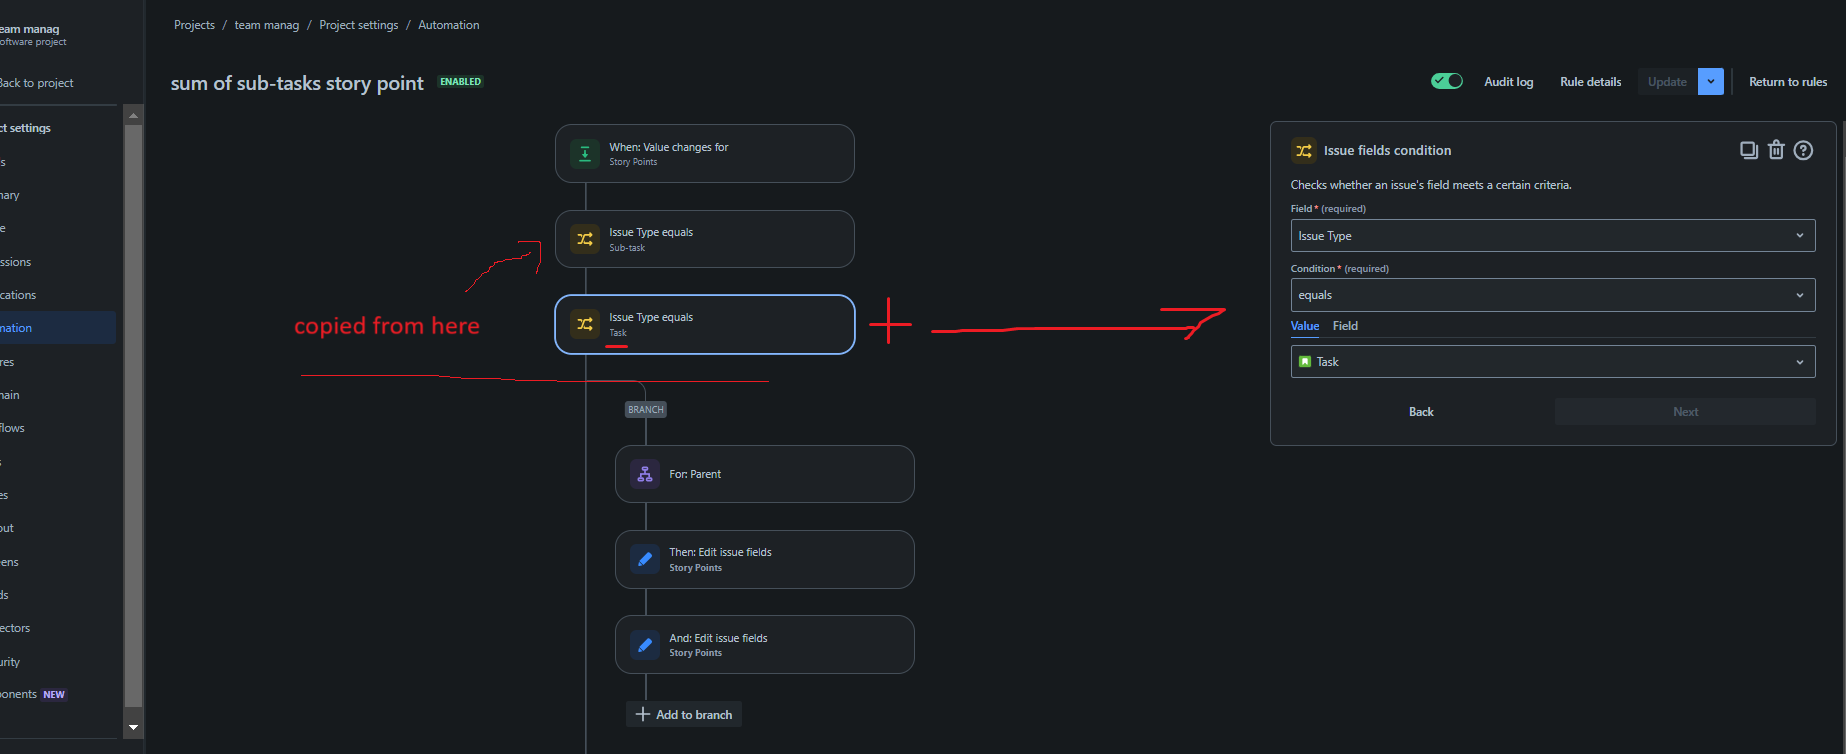Open the equals condition dropdown
Image resolution: width=1846 pixels, height=754 pixels.
click(1552, 295)
